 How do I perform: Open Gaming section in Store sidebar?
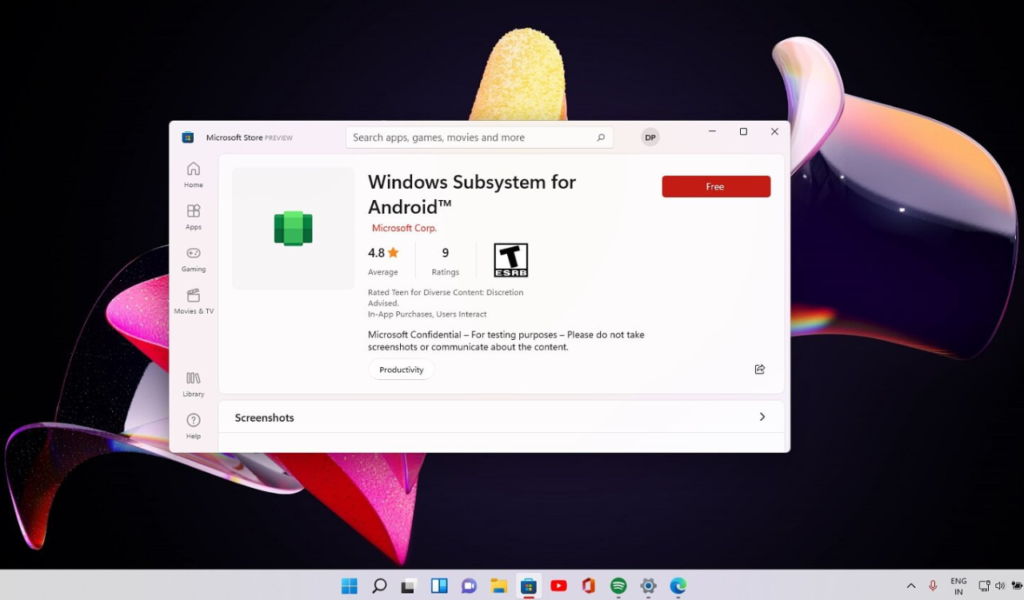(193, 259)
